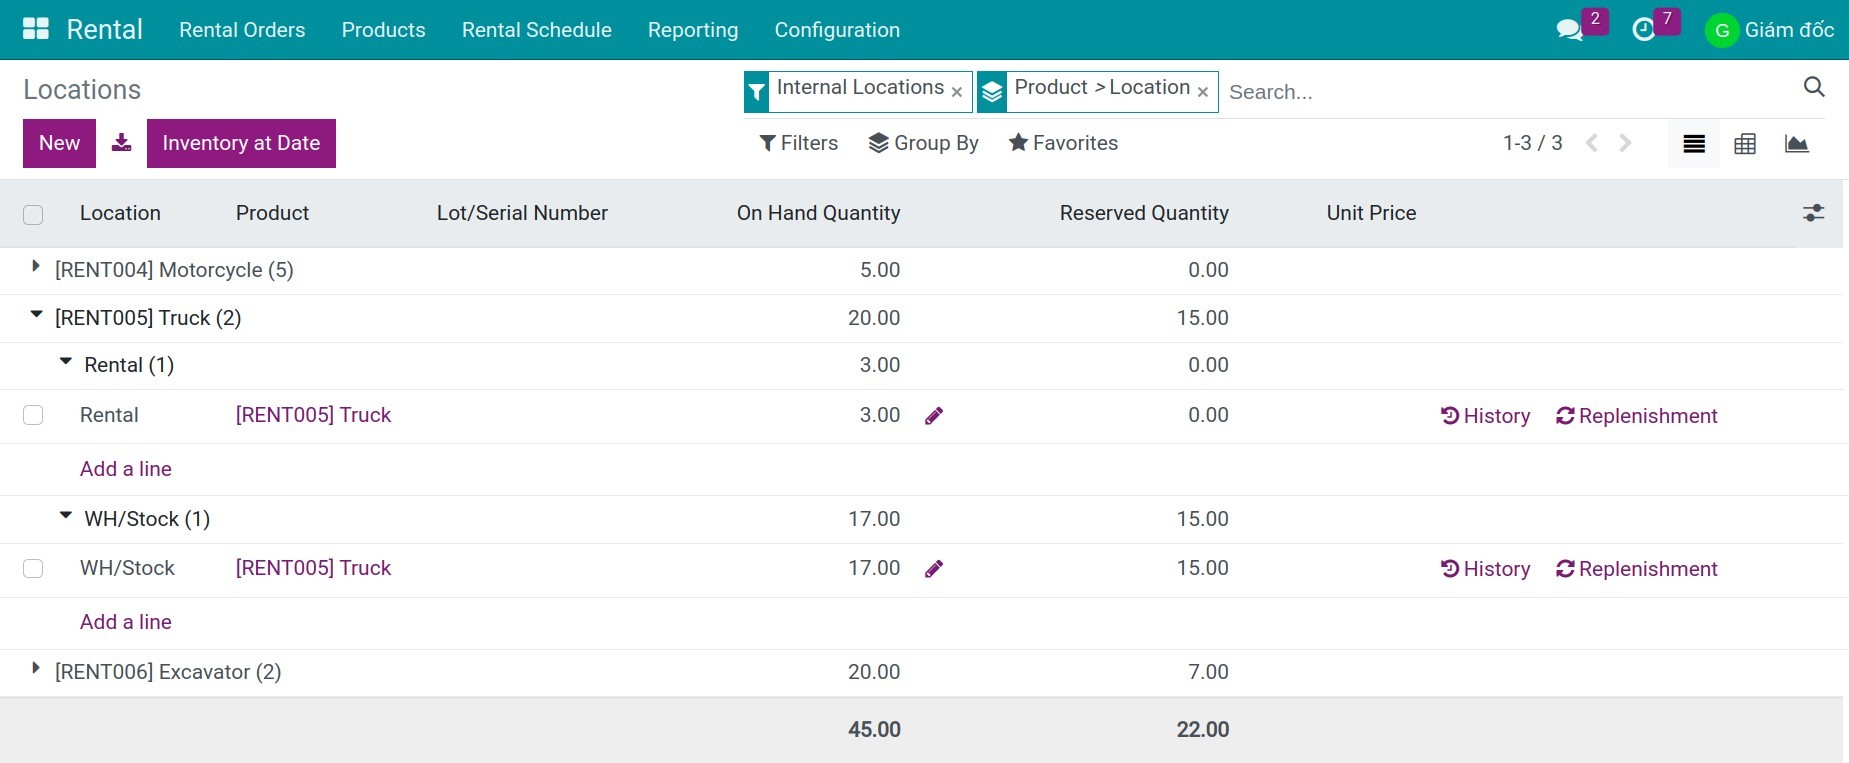Collapse the WH/Stock (1) subgroup
Image resolution: width=1849 pixels, height=763 pixels.
coord(66,516)
